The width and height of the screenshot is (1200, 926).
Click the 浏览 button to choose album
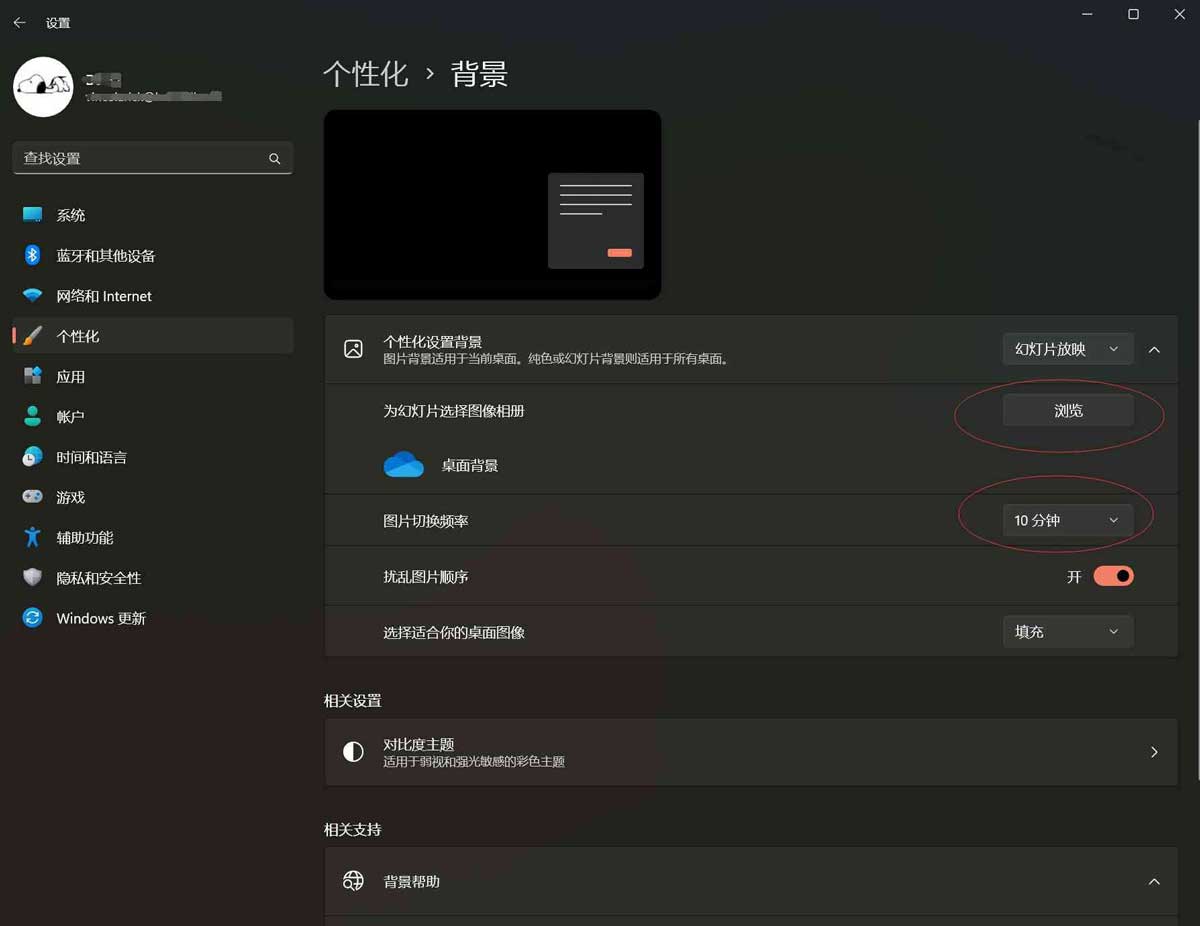[1067, 410]
